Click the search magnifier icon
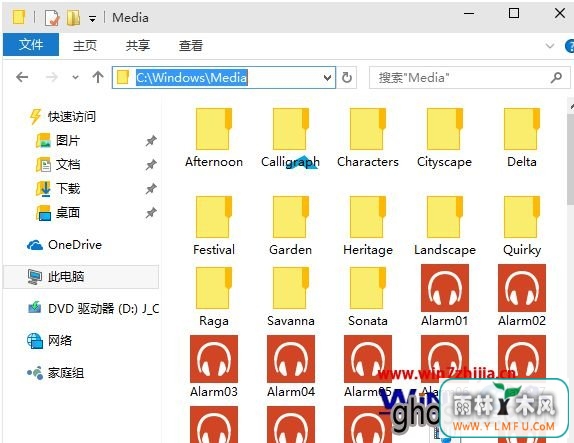This screenshot has height=443, width=574. 556,77
